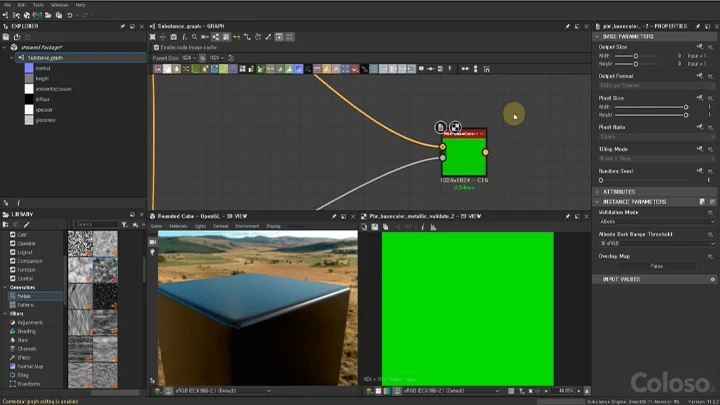Screen dimensions: 720x405
Task: Toggle Enable node image cache checkbox
Action: (156, 47)
